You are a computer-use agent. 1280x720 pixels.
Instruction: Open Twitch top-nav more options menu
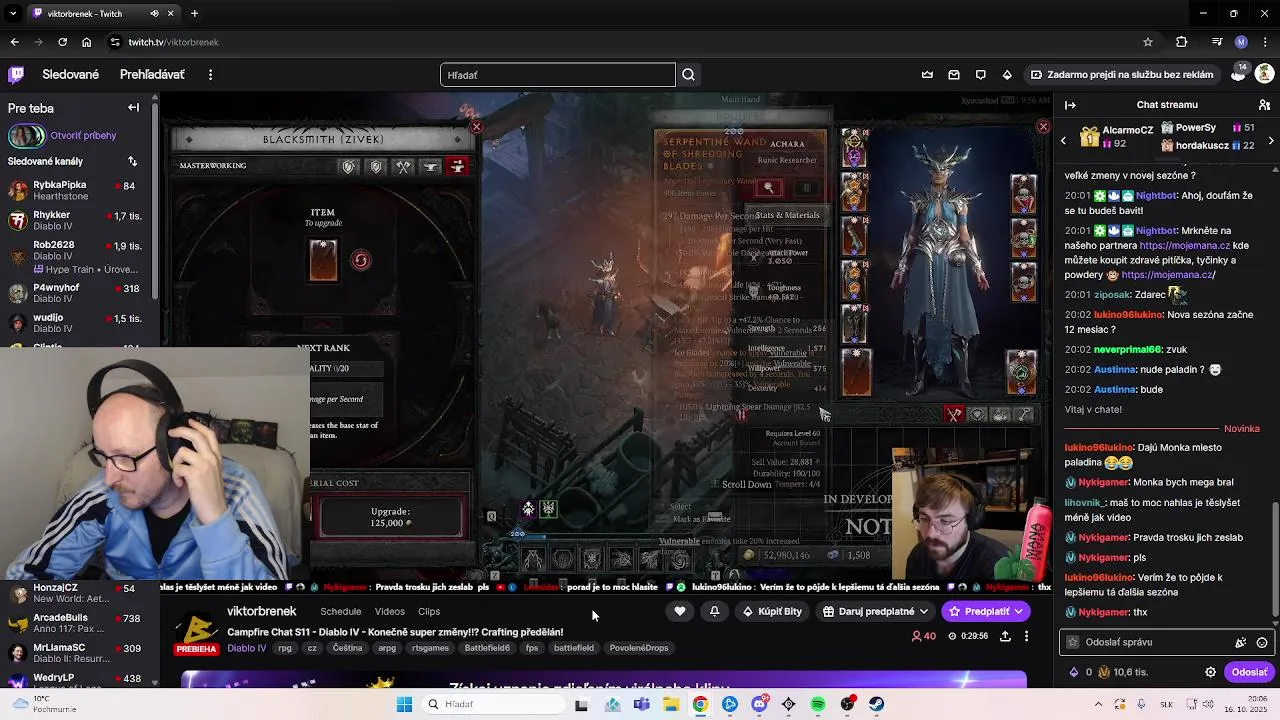(x=210, y=74)
